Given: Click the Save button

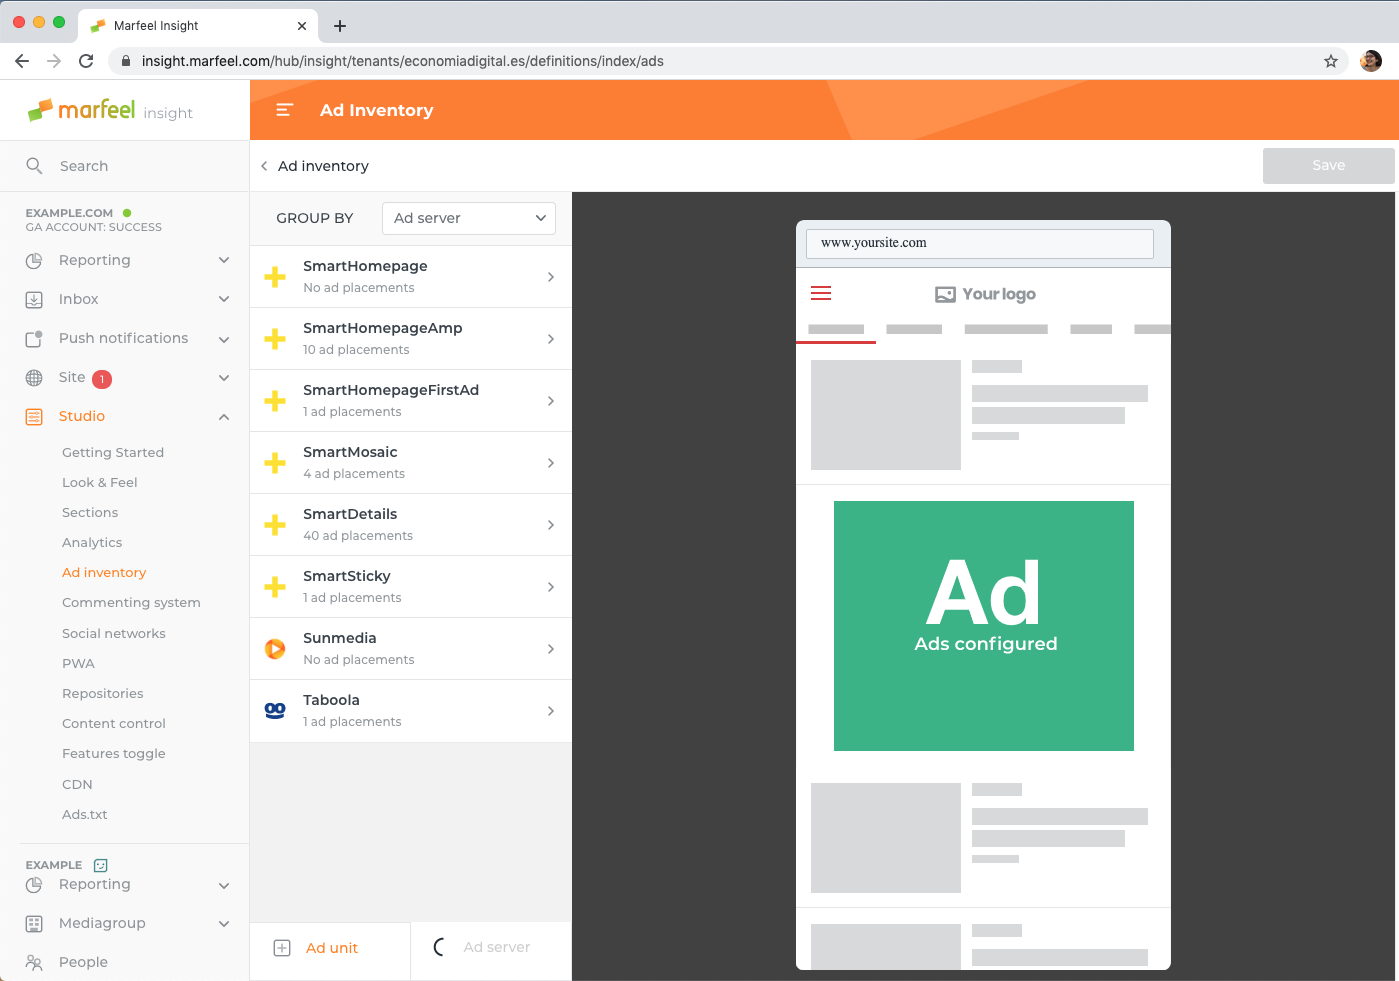Looking at the screenshot, I should click(1328, 166).
